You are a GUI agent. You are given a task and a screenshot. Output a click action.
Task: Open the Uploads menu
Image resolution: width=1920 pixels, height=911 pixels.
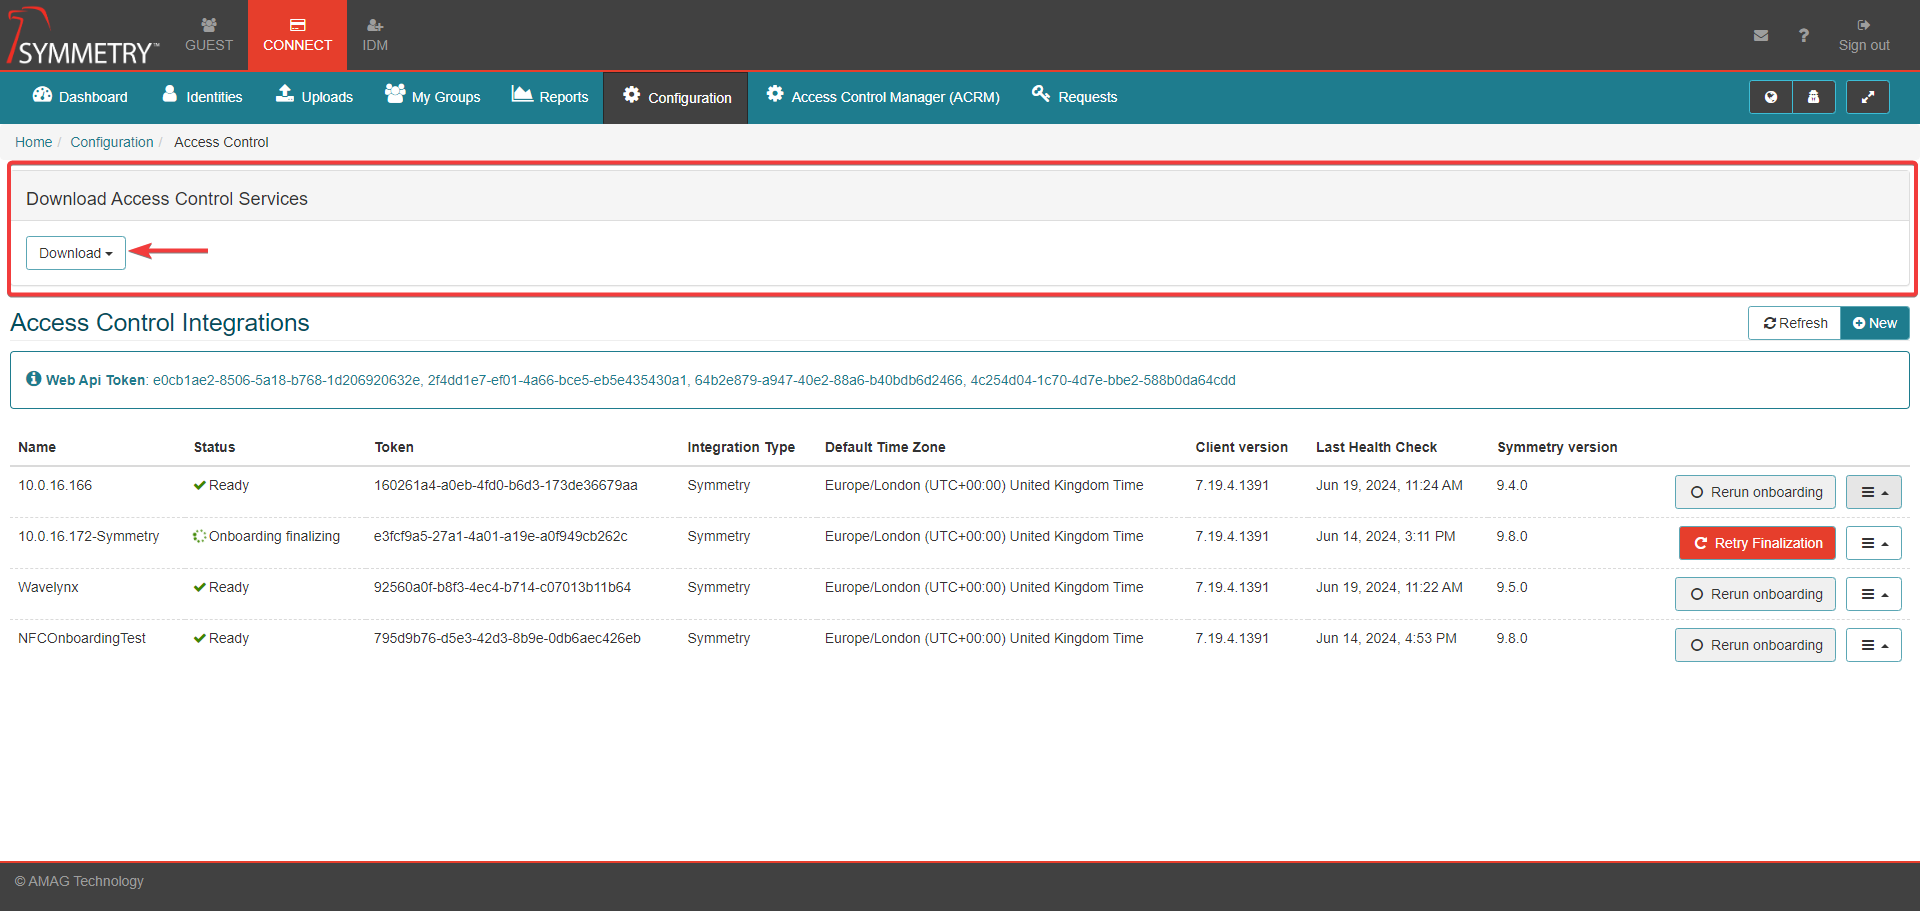[314, 97]
